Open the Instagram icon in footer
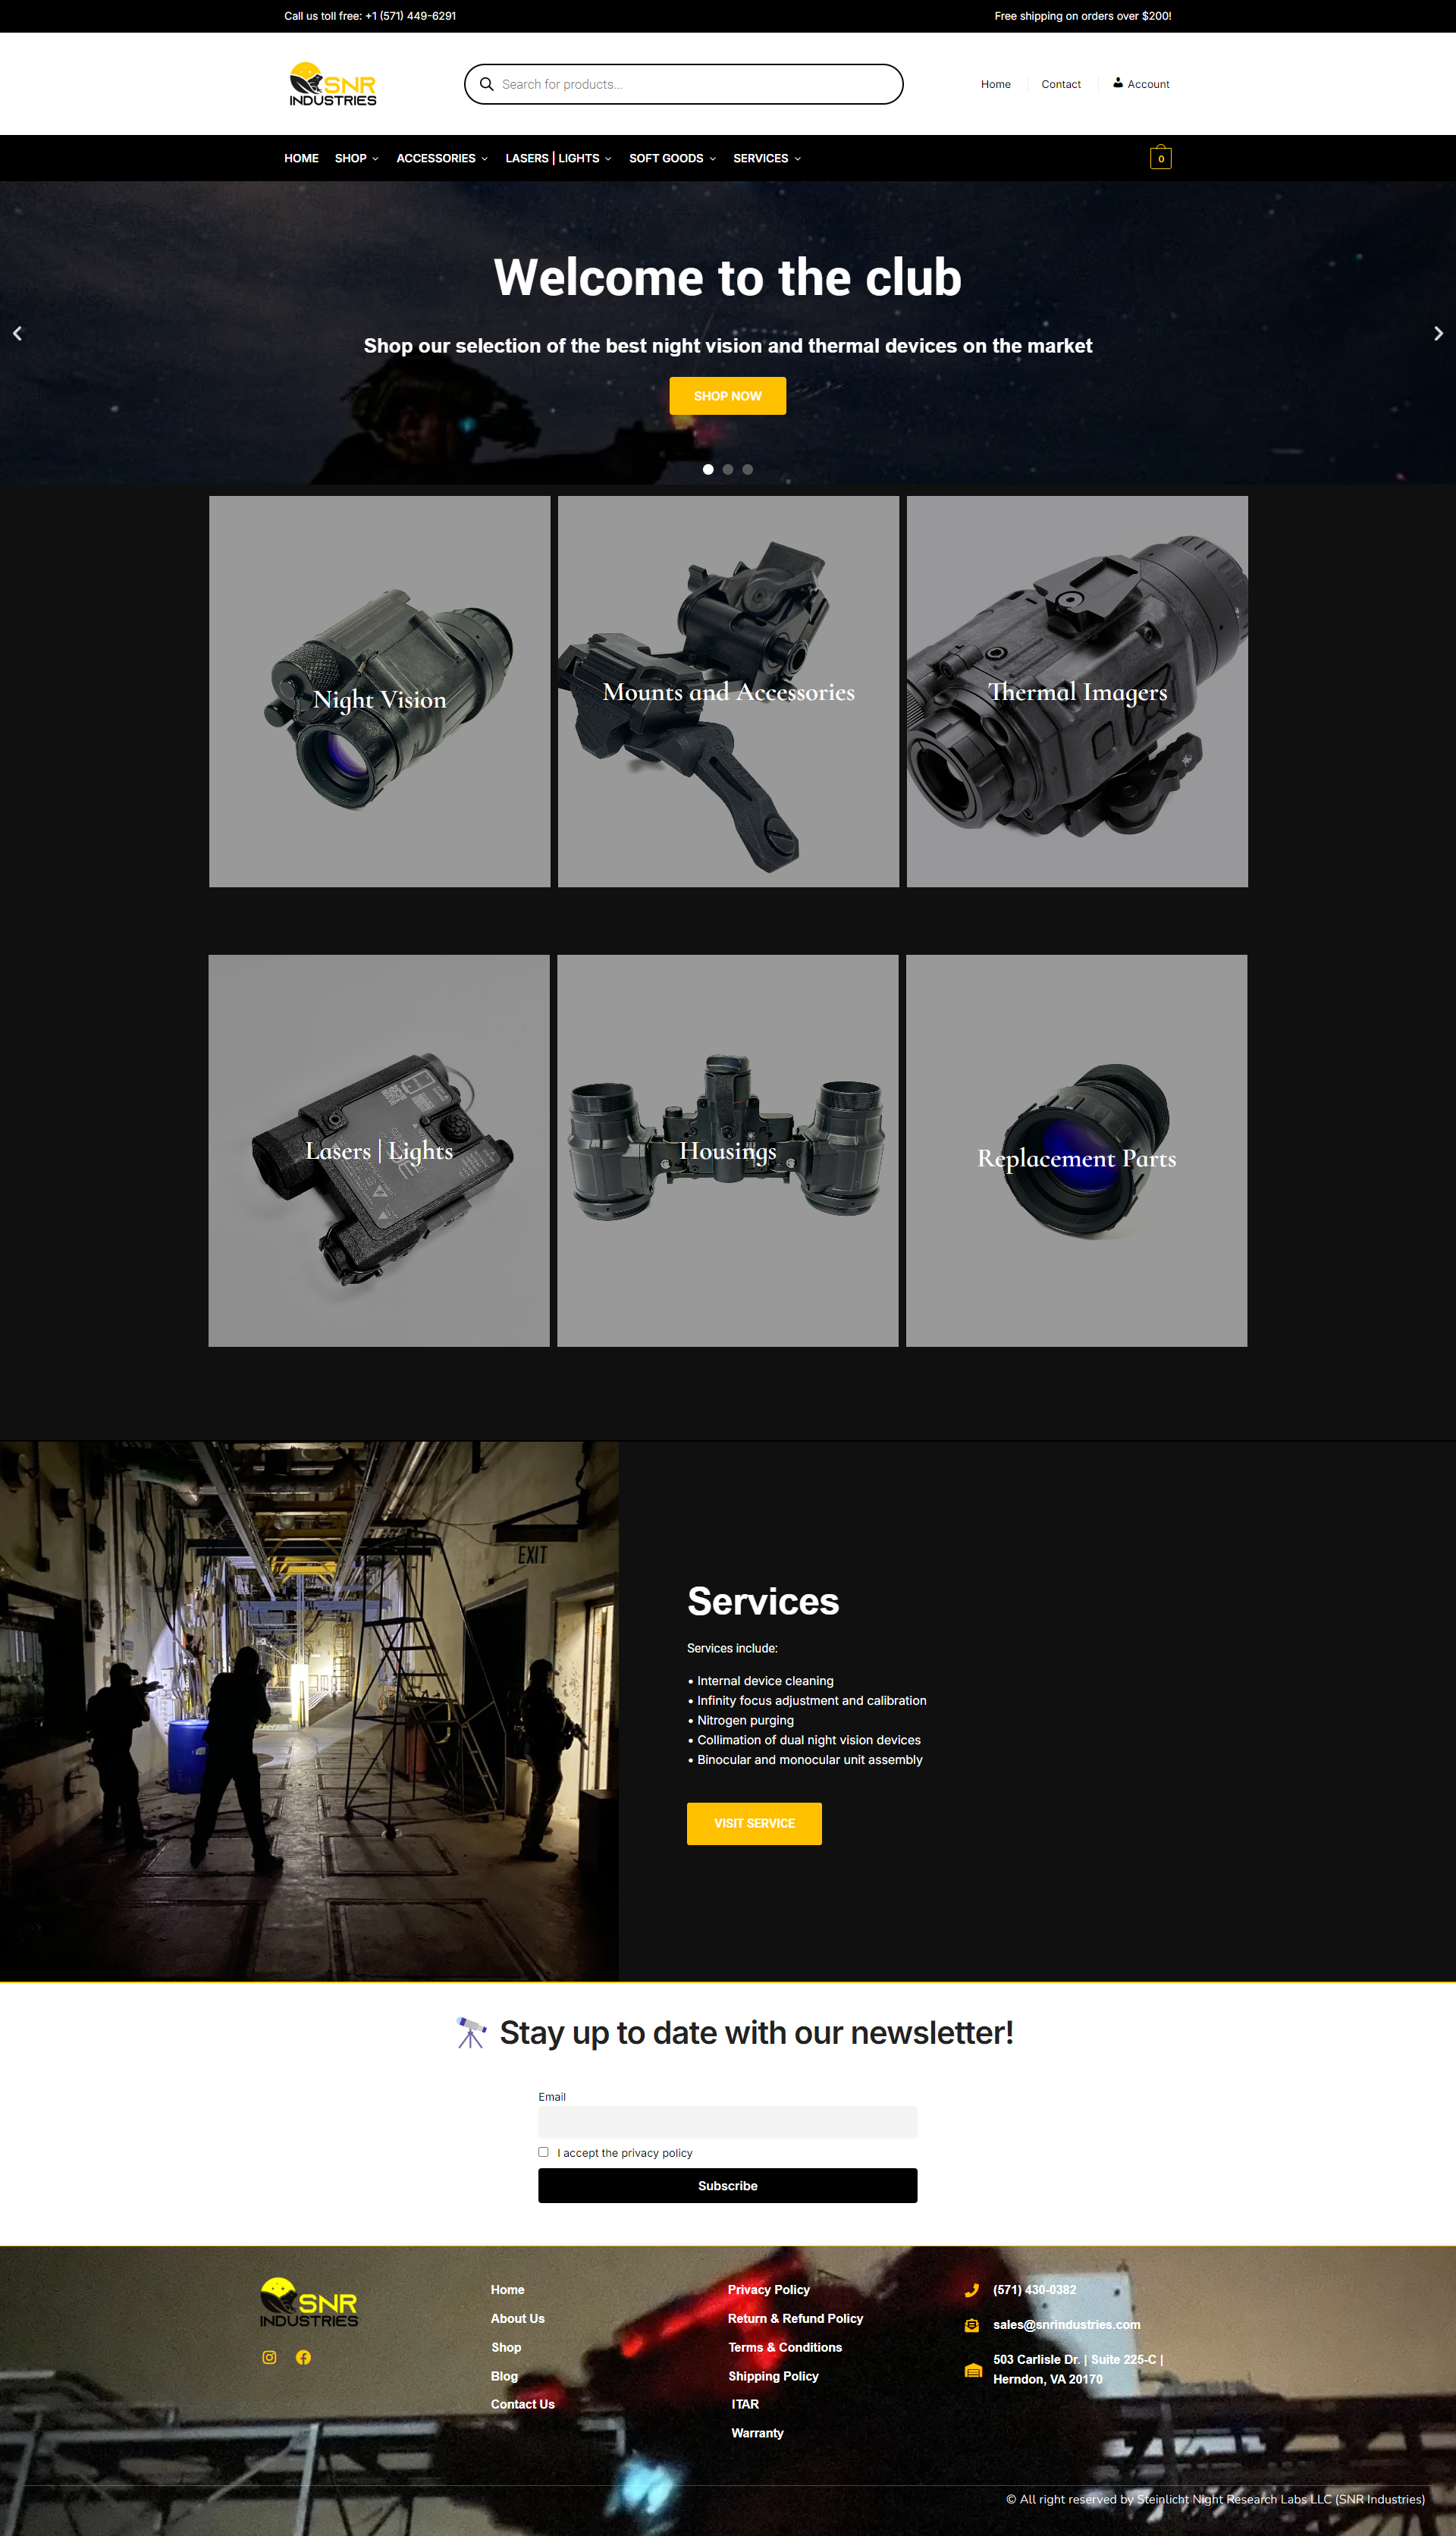This screenshot has width=1456, height=2536. coord(269,2357)
